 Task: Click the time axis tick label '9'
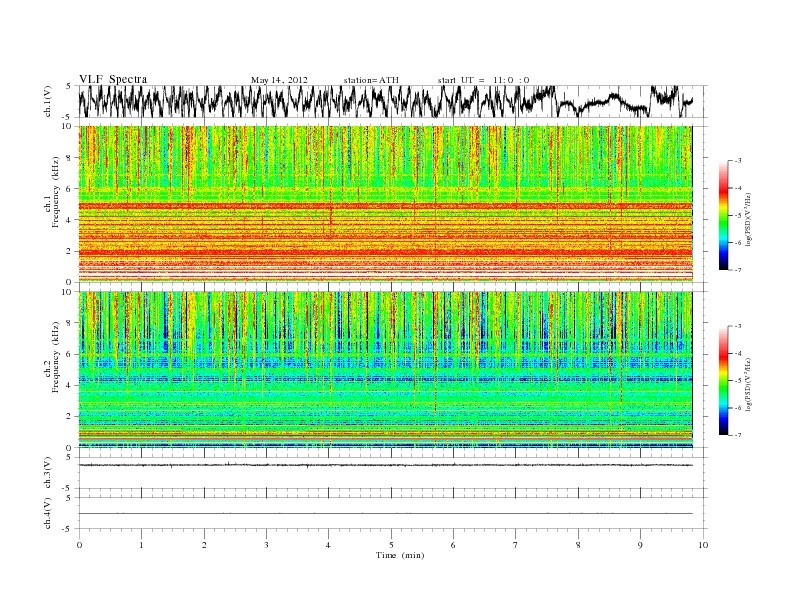click(640, 545)
